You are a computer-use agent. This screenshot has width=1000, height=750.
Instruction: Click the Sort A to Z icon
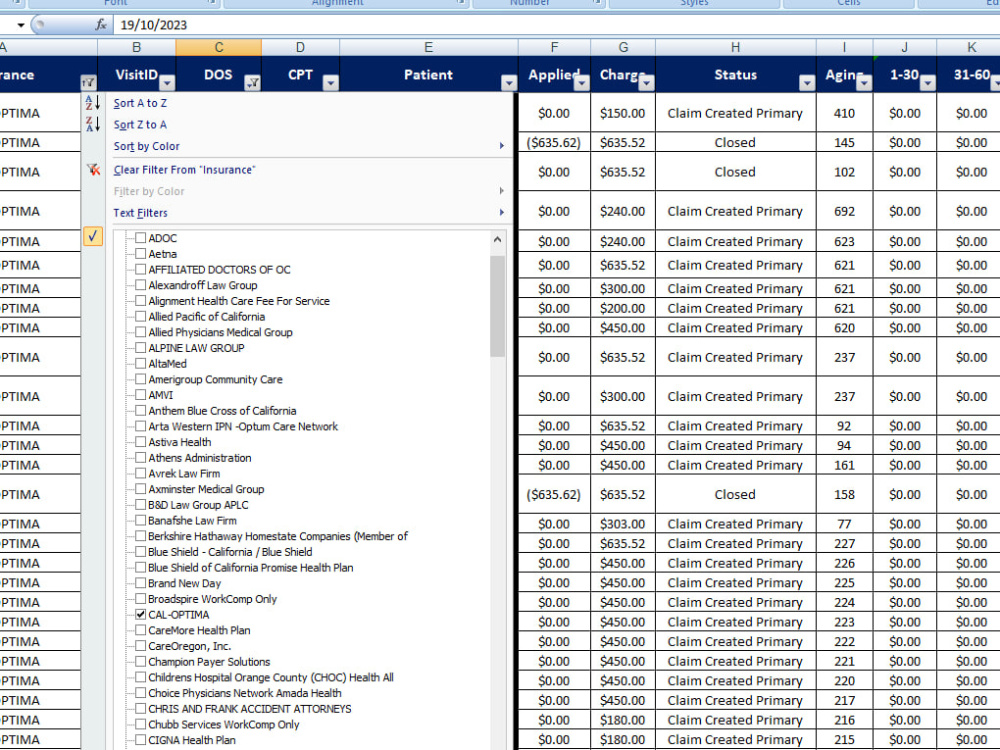93,103
